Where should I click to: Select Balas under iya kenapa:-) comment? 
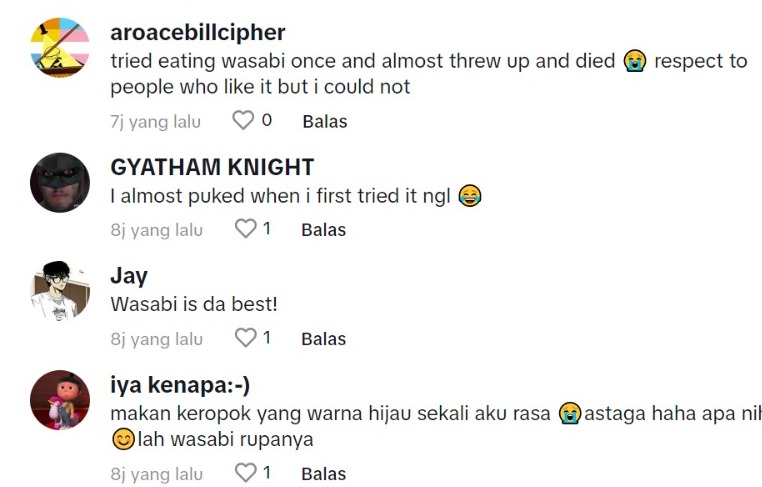click(324, 474)
